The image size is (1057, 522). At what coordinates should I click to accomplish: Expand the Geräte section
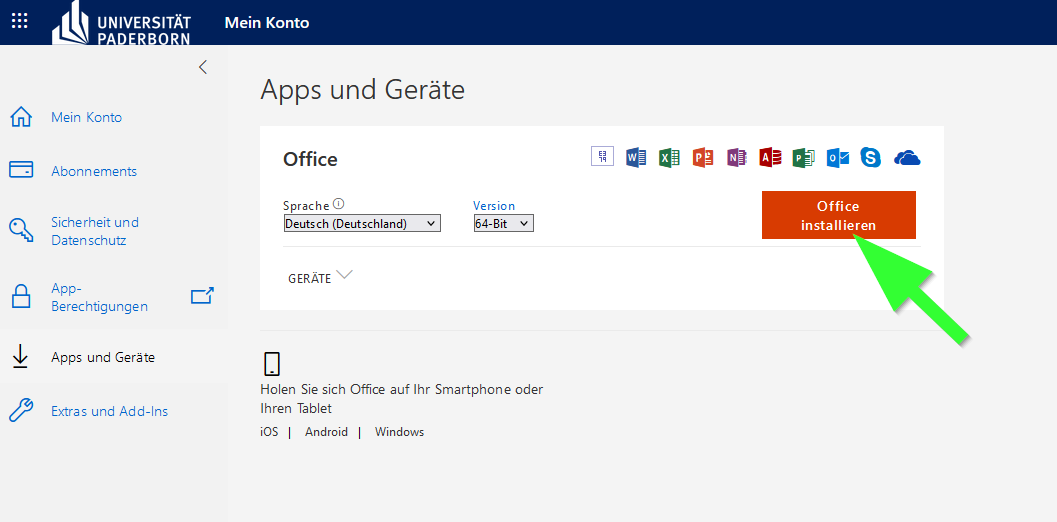pyautogui.click(x=320, y=277)
